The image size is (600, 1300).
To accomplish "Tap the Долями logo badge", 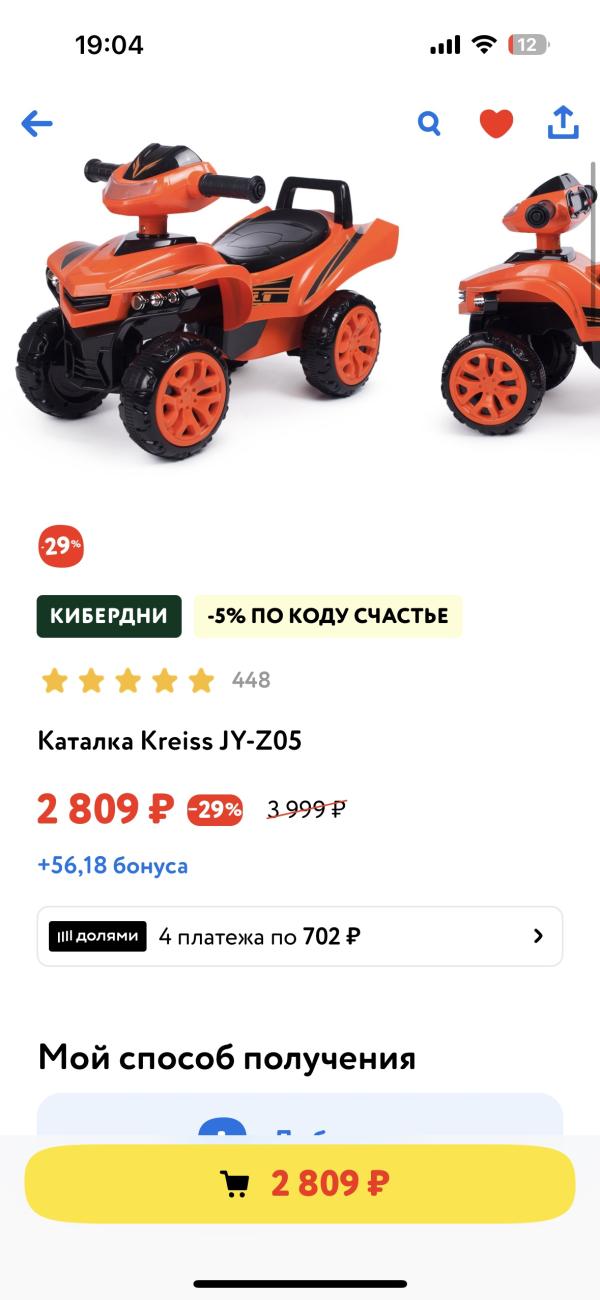I will pyautogui.click(x=98, y=936).
